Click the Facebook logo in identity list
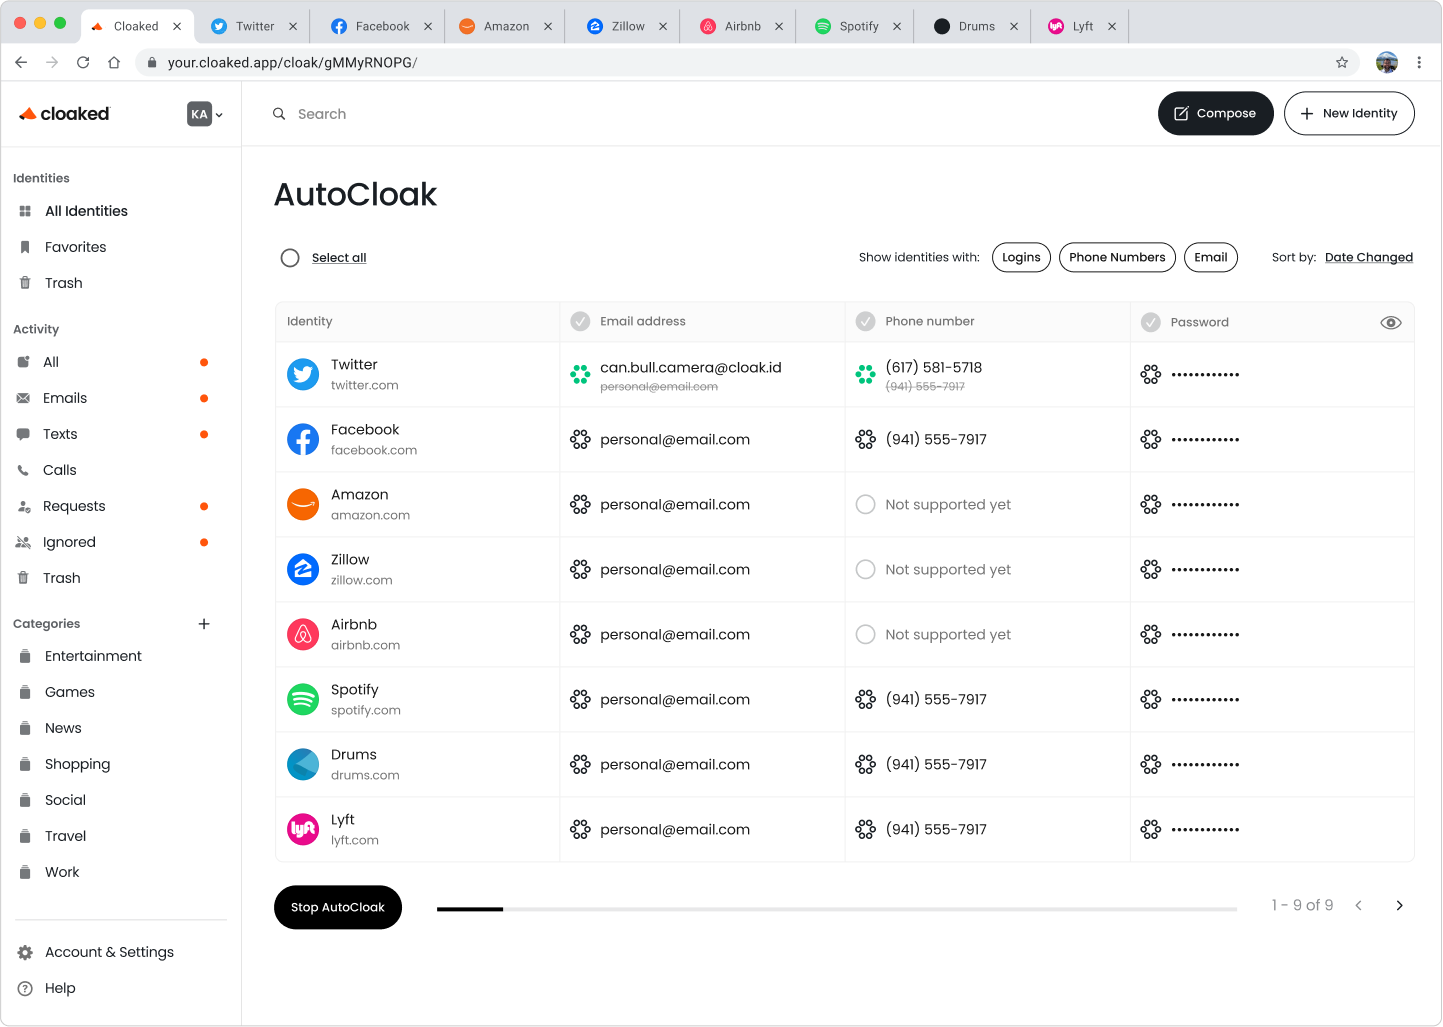1443x1027 pixels. [303, 439]
